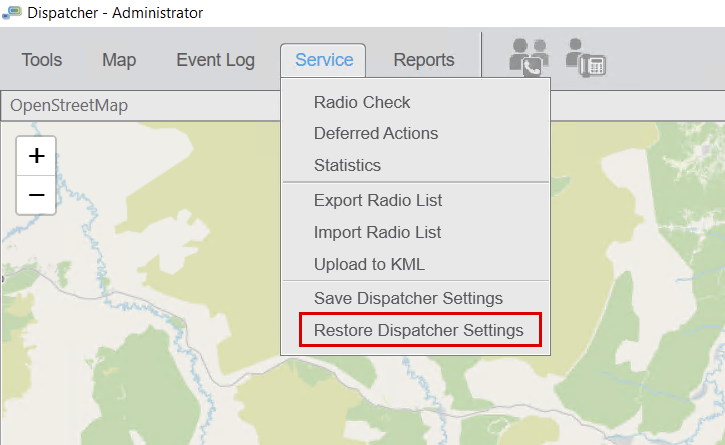725x445 pixels.
Task: Open the Event Log menu
Action: tap(215, 60)
